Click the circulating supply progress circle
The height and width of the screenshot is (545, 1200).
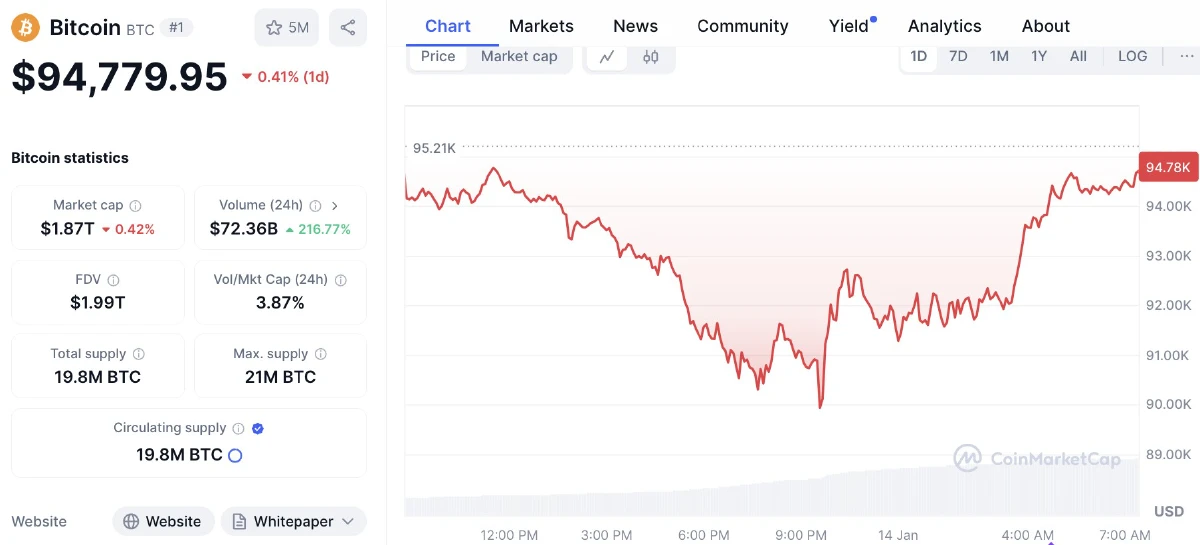coord(235,455)
